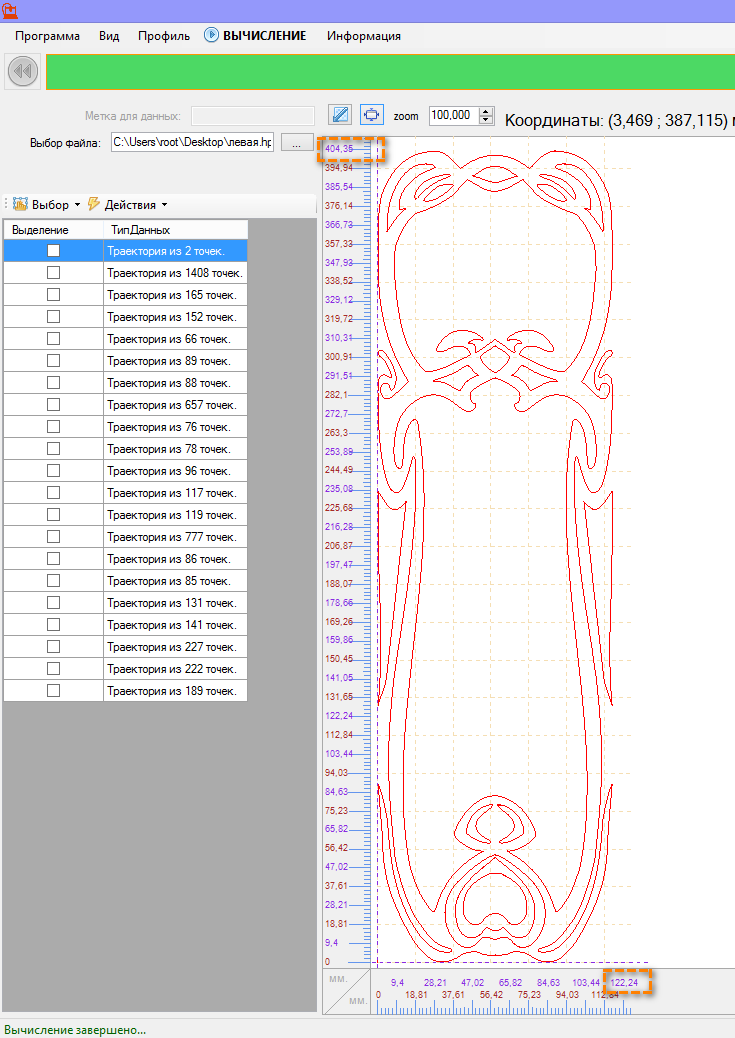The image size is (735, 1038).
Task: Select row text Траектория из 119 точек
Action: coord(172,514)
